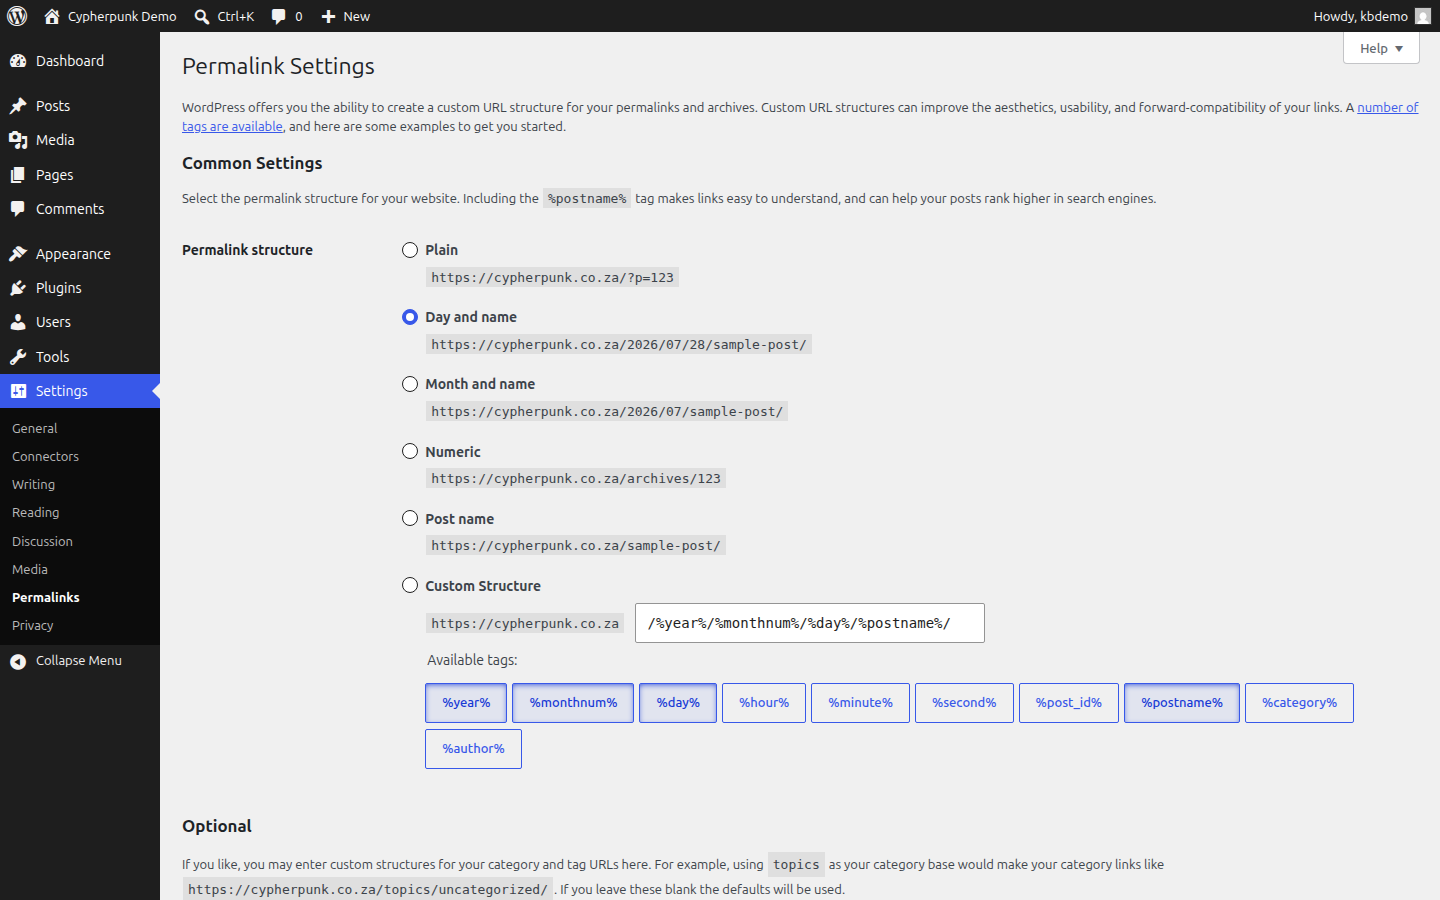The height and width of the screenshot is (900, 1440).
Task: Click the Collapse Menu label
Action: pos(79,661)
